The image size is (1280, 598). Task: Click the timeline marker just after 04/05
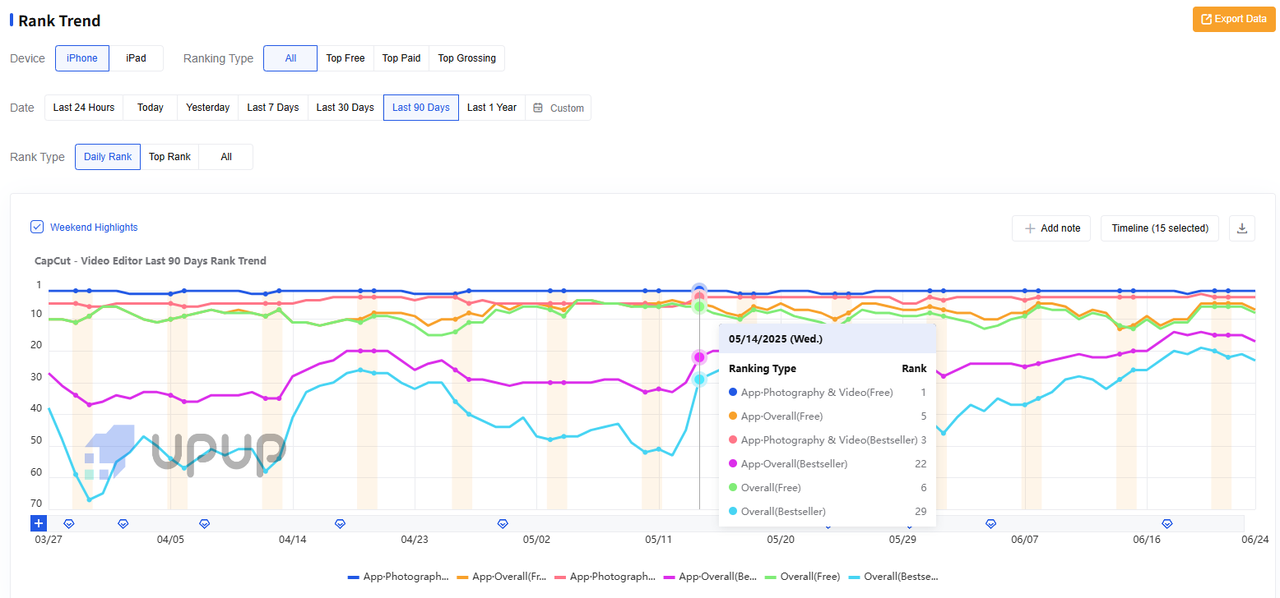click(x=205, y=523)
